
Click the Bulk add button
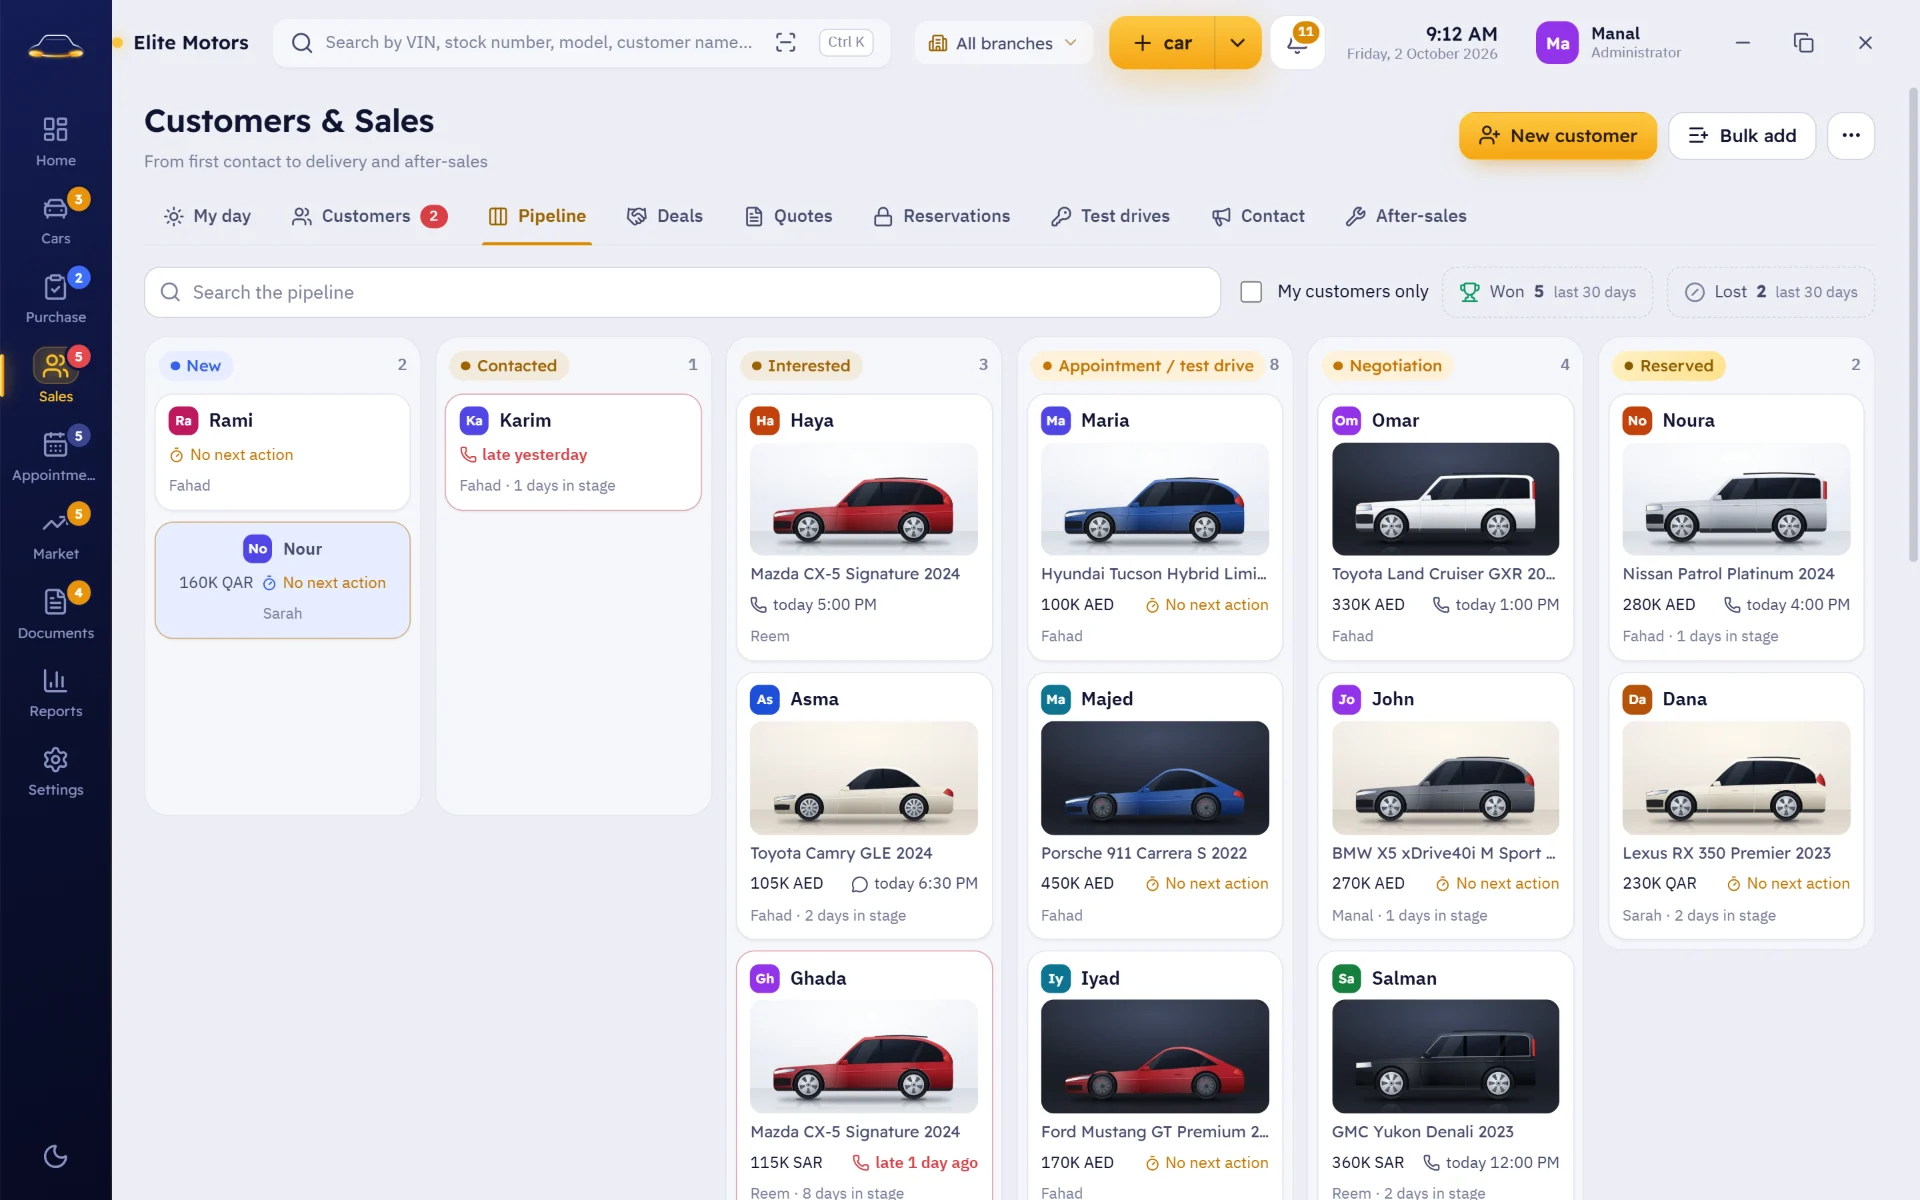pos(1742,135)
